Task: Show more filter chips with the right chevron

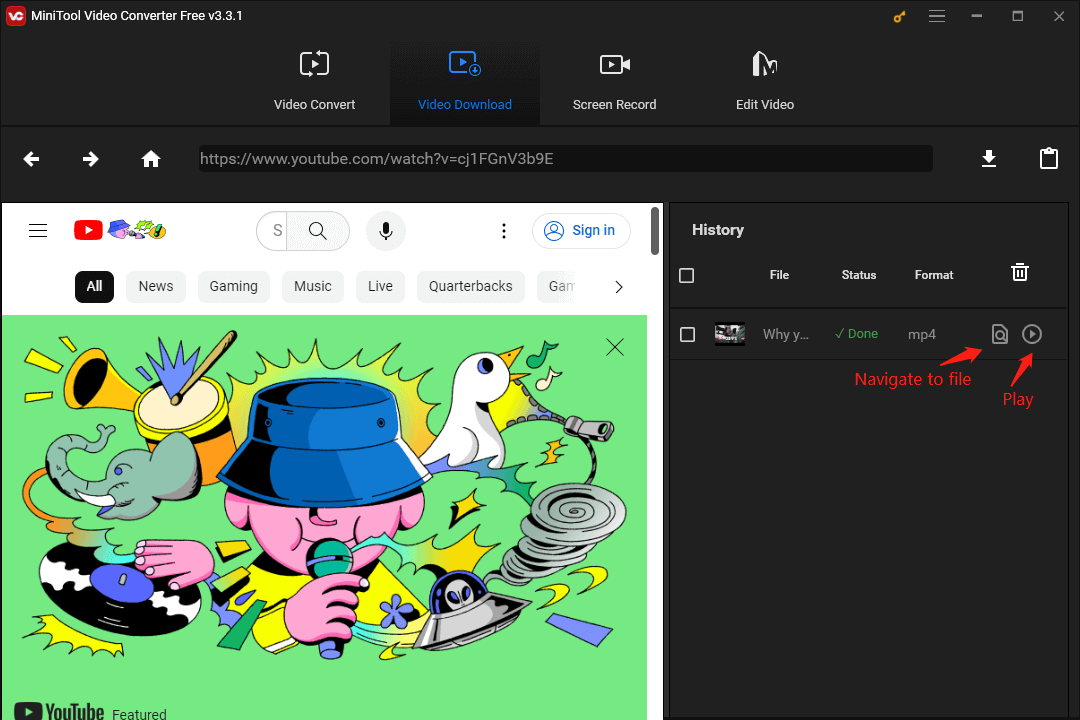Action: point(619,287)
